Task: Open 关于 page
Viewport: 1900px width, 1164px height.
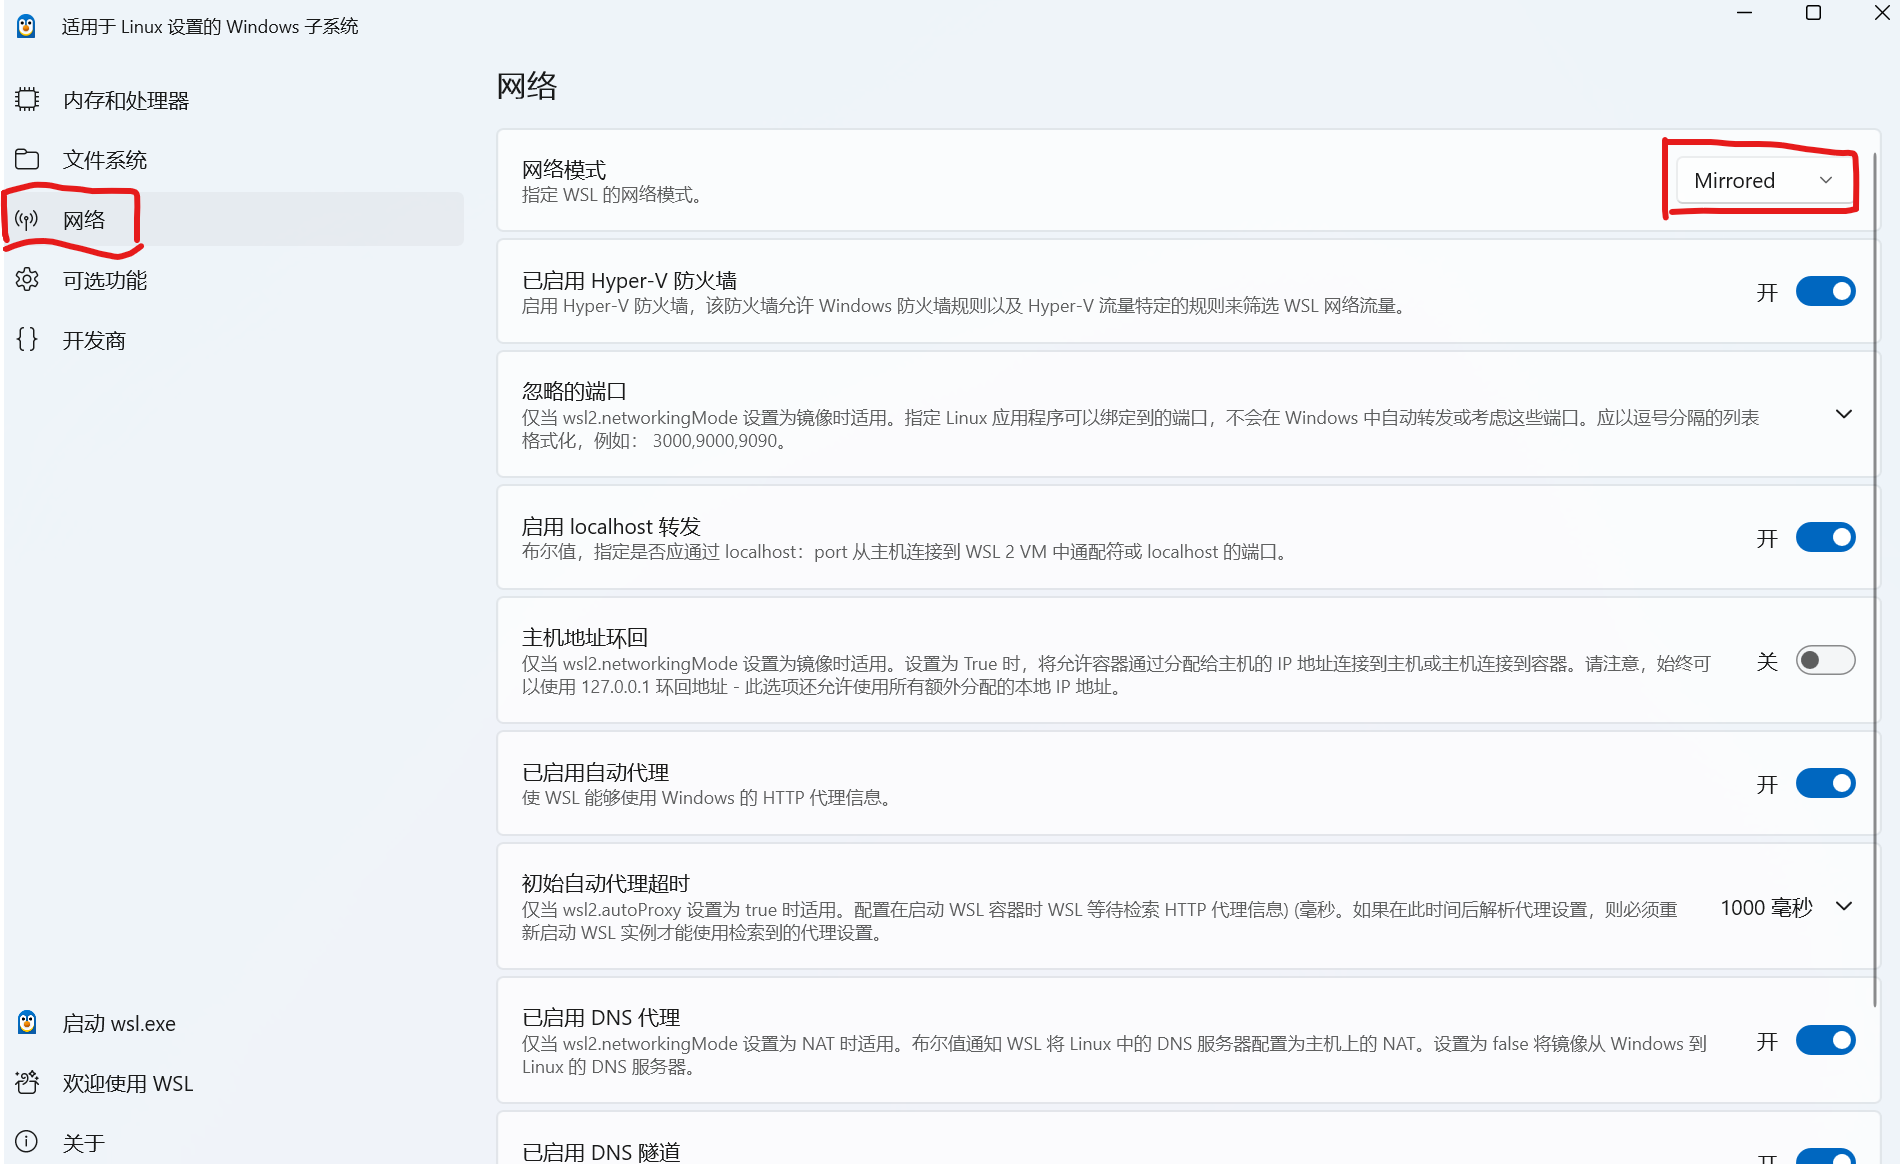Action: (234, 1142)
